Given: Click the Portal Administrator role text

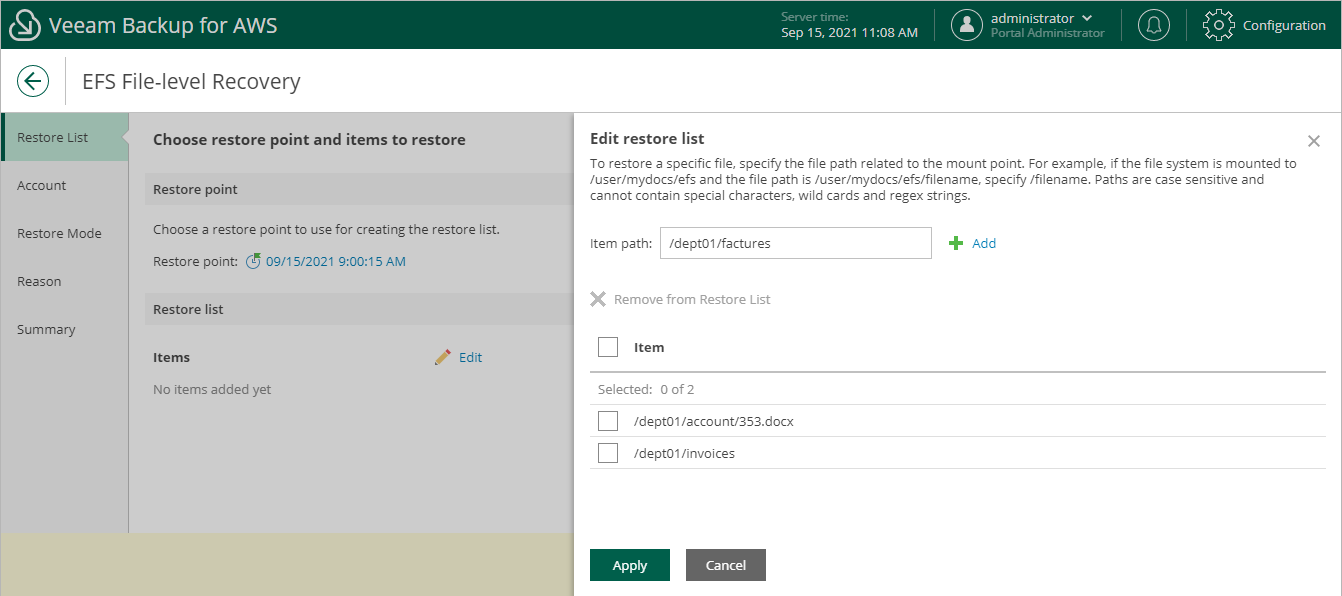Looking at the screenshot, I should pos(1048,33).
